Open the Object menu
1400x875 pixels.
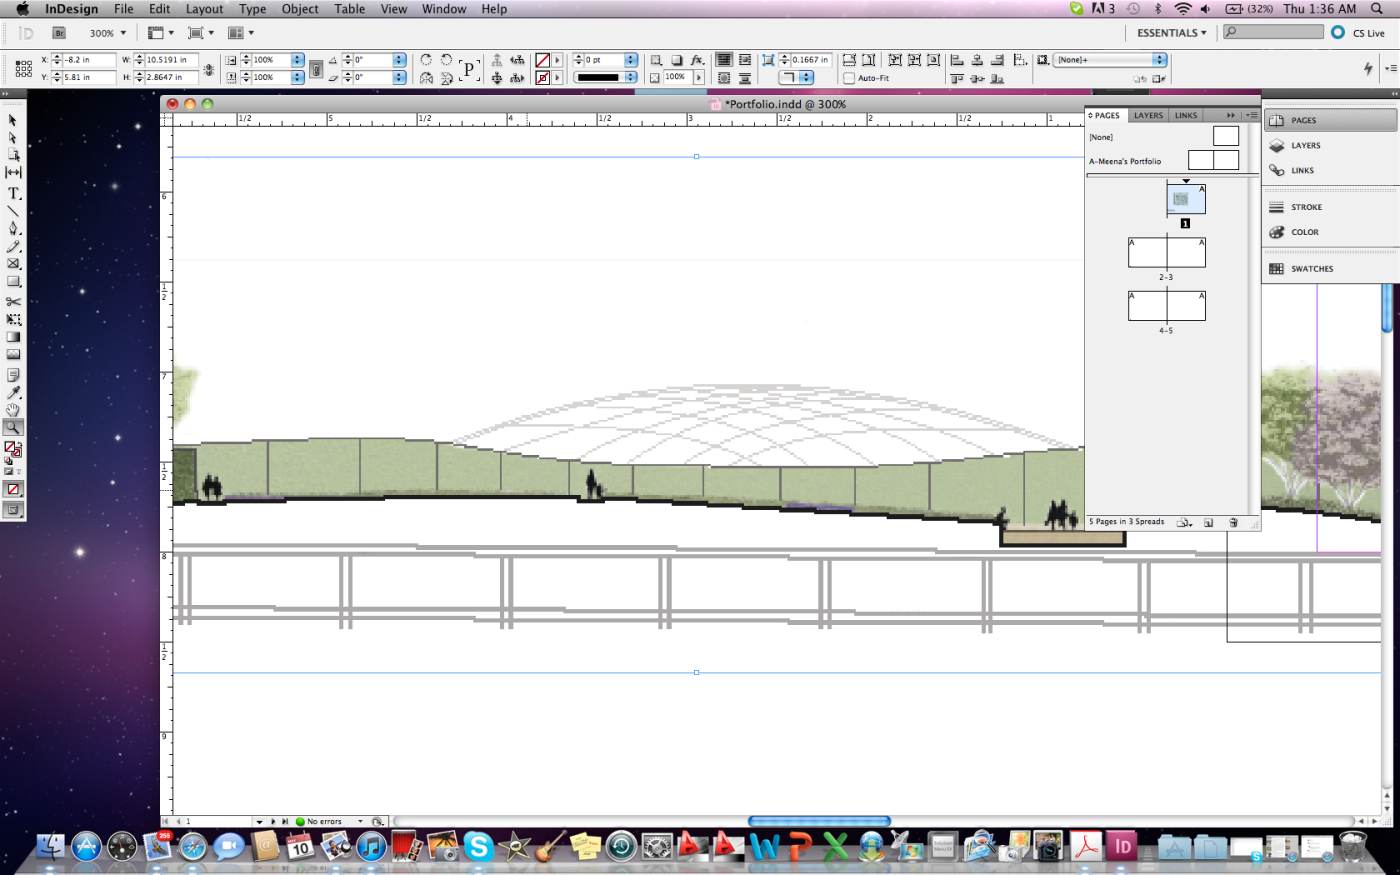click(300, 9)
